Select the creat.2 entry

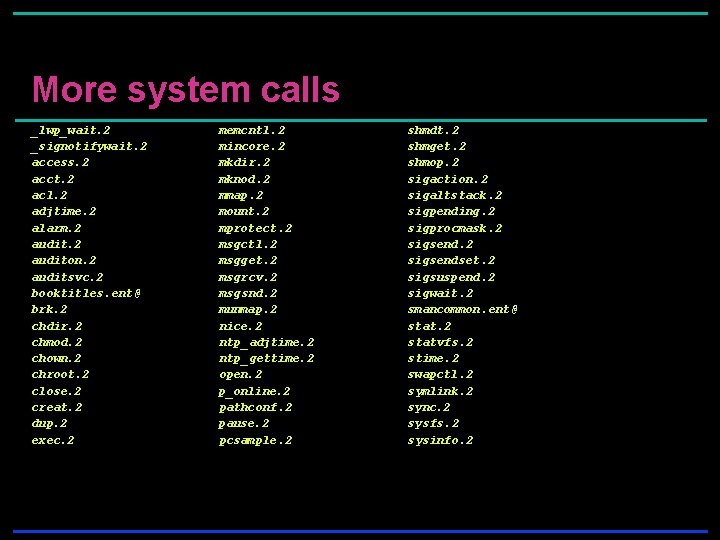(x=56, y=408)
